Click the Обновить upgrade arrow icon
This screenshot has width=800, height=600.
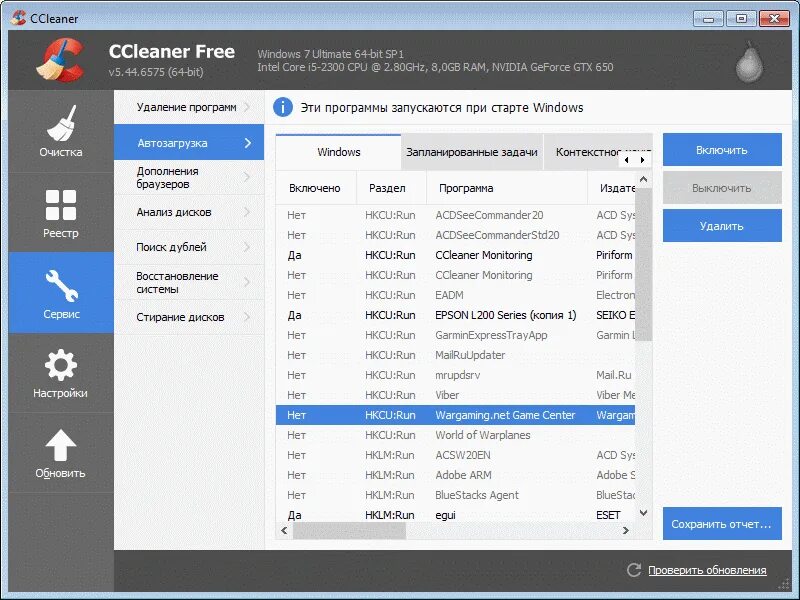(x=61, y=445)
